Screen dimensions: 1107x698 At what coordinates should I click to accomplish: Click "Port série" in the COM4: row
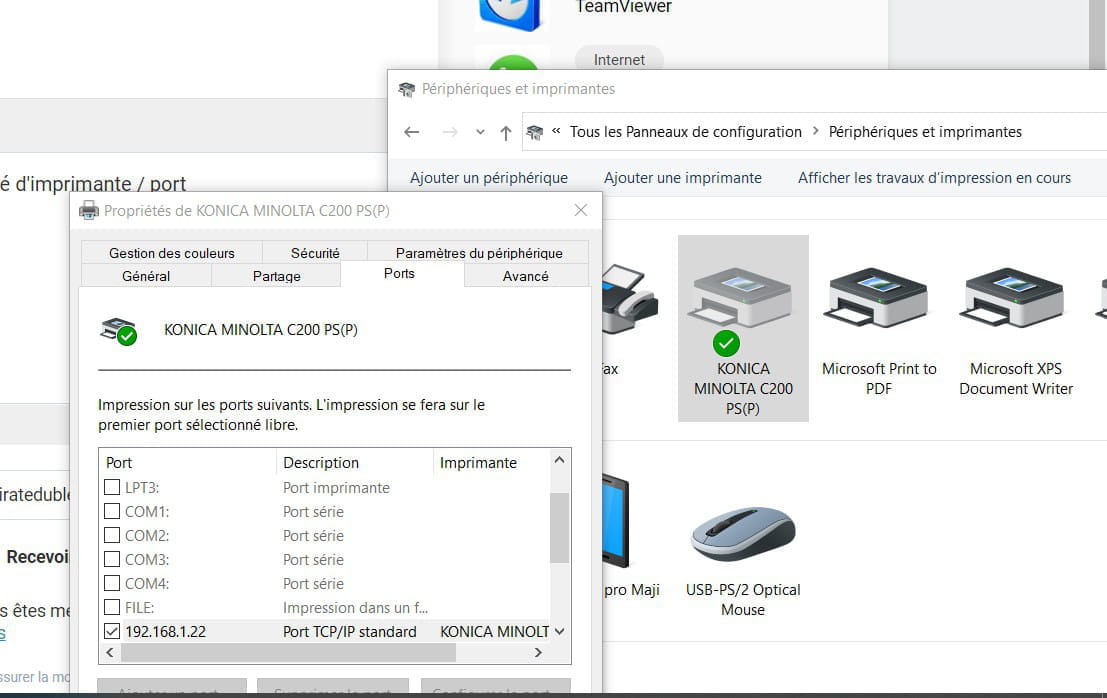click(313, 584)
